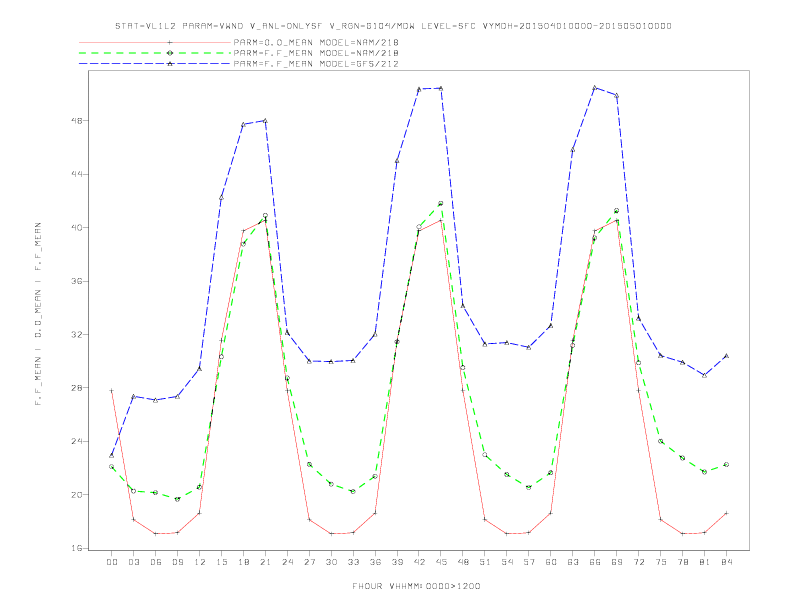Image resolution: width=792 pixels, height=612 pixels.
Task: Click x-axis tick label 33
Action: tap(353, 562)
